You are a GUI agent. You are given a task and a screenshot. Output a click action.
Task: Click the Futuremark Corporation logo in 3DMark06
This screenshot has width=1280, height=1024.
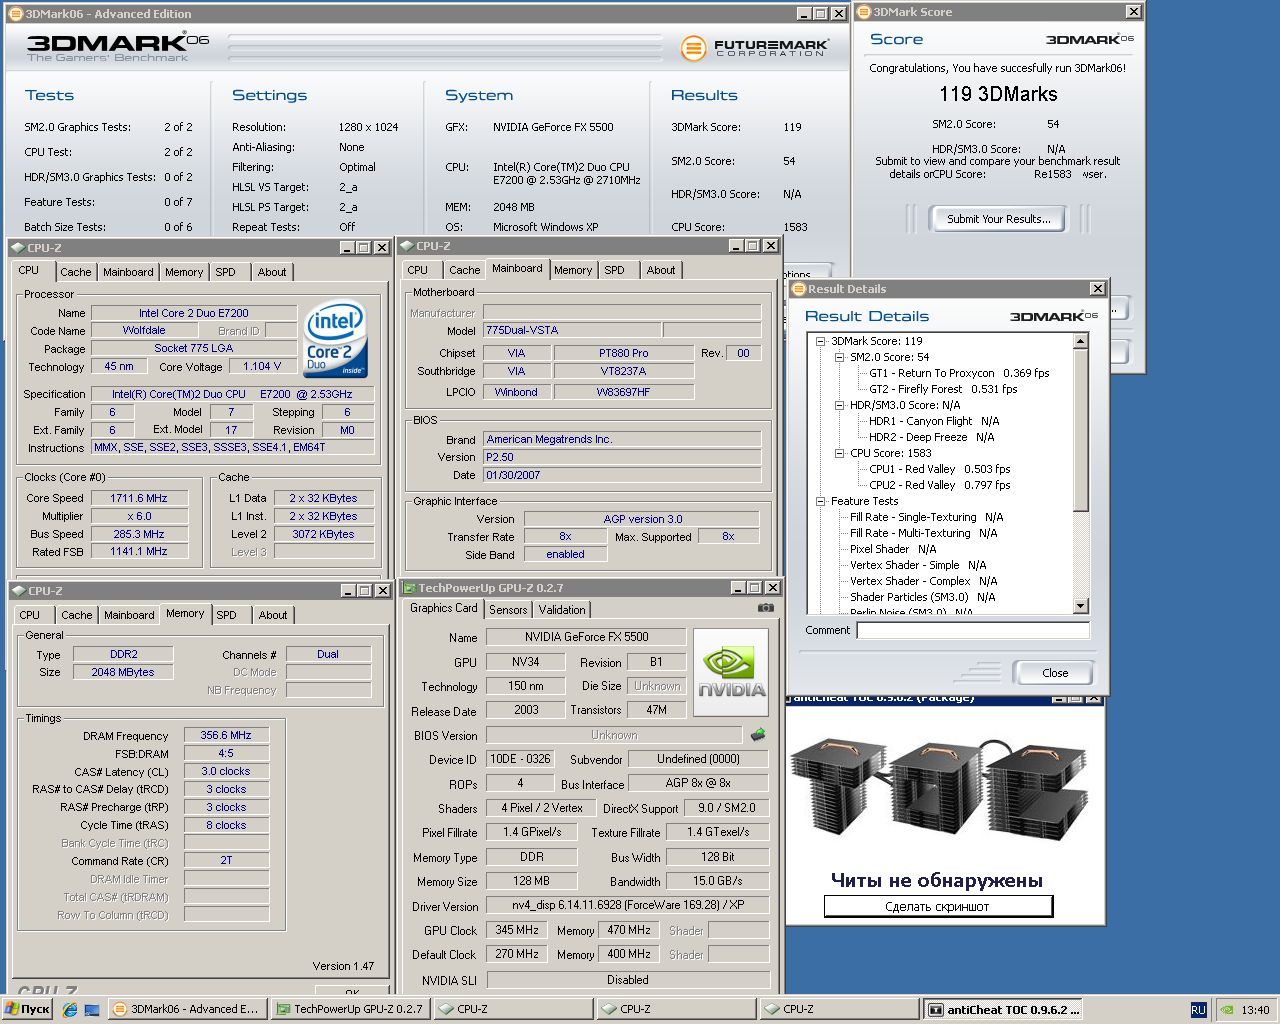(755, 47)
